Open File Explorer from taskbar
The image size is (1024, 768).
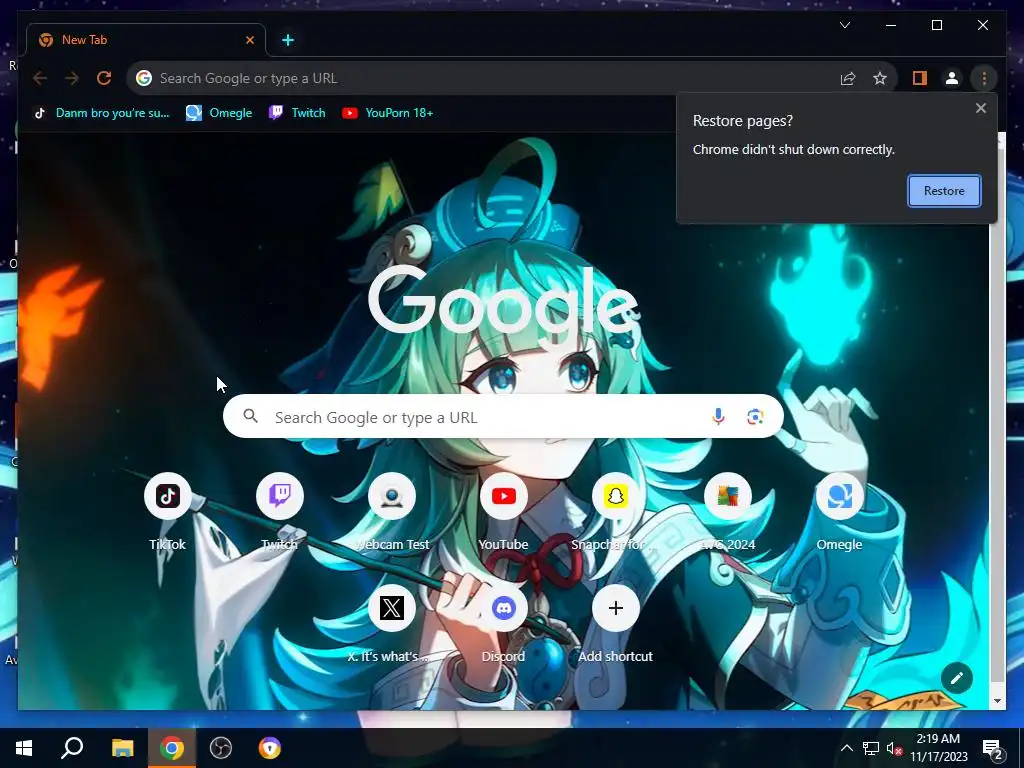[x=122, y=748]
